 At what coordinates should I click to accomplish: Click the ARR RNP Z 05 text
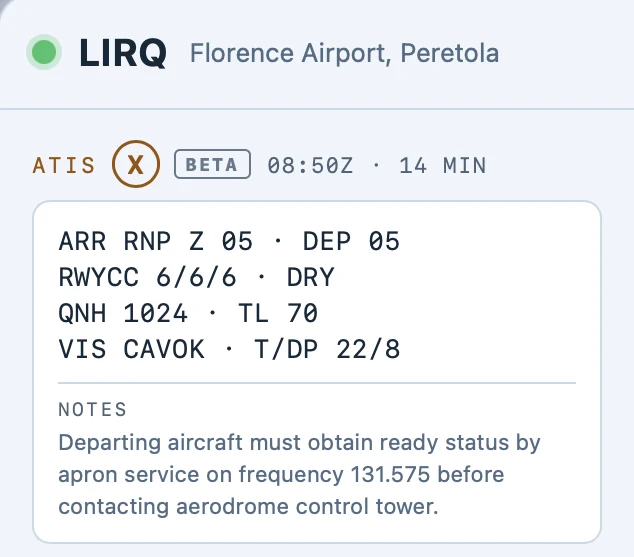coord(156,241)
